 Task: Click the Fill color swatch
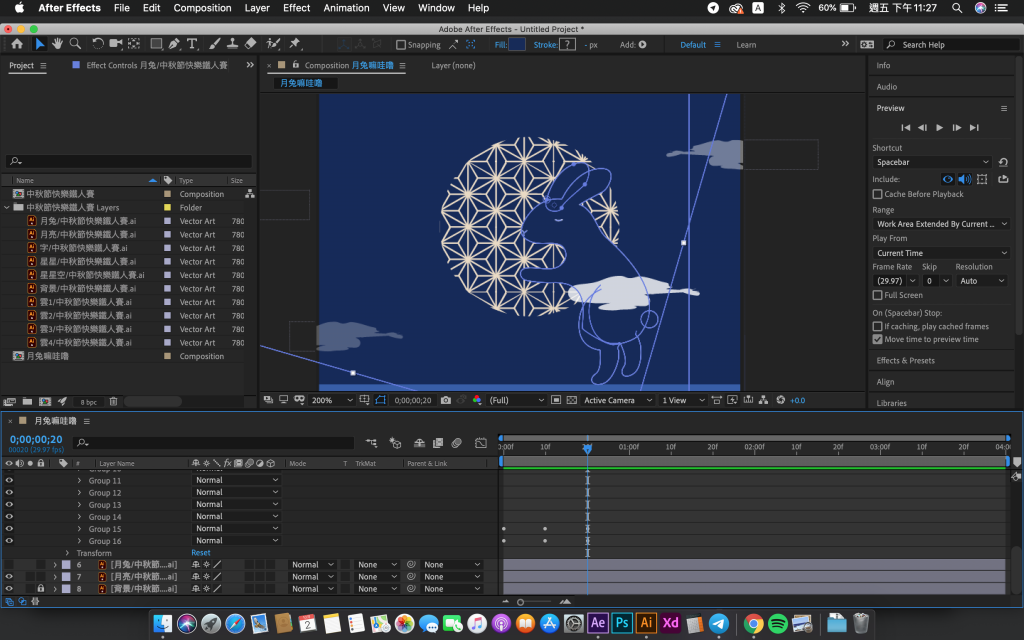tap(517, 45)
